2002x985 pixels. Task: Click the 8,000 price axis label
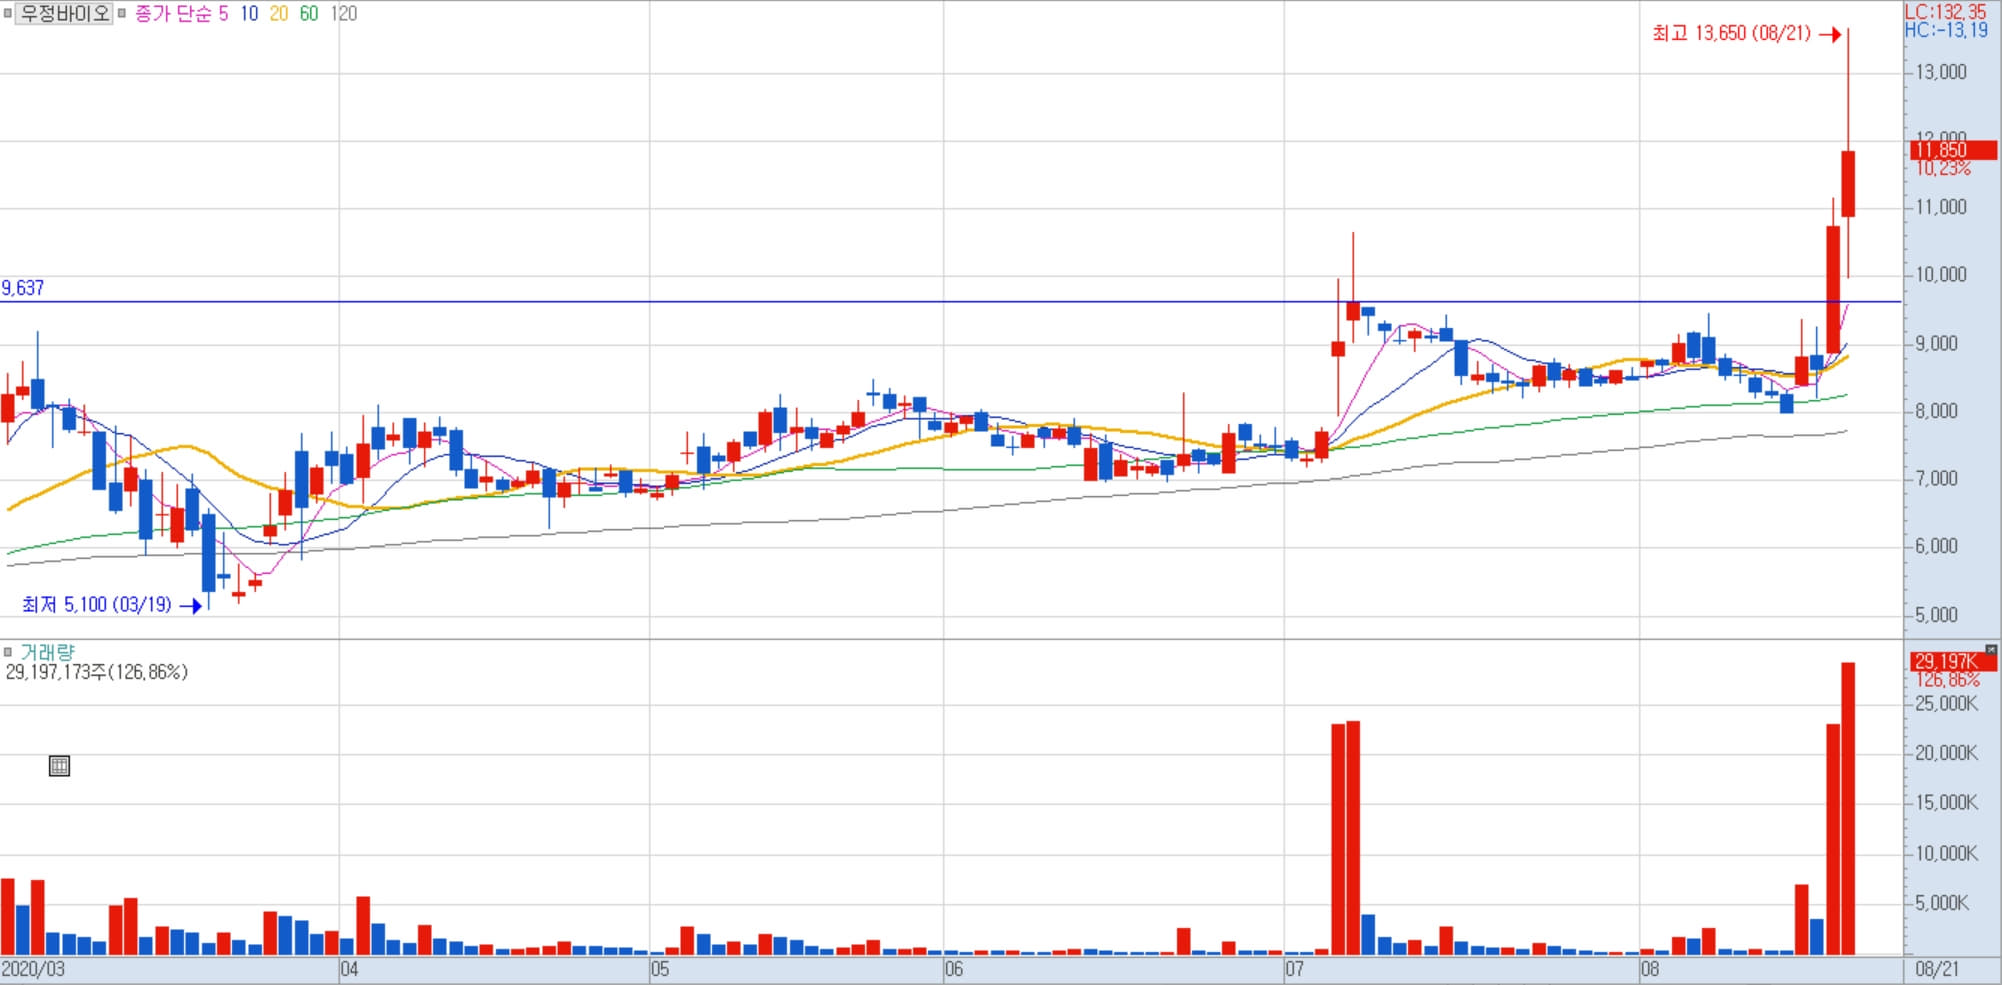(1937, 410)
